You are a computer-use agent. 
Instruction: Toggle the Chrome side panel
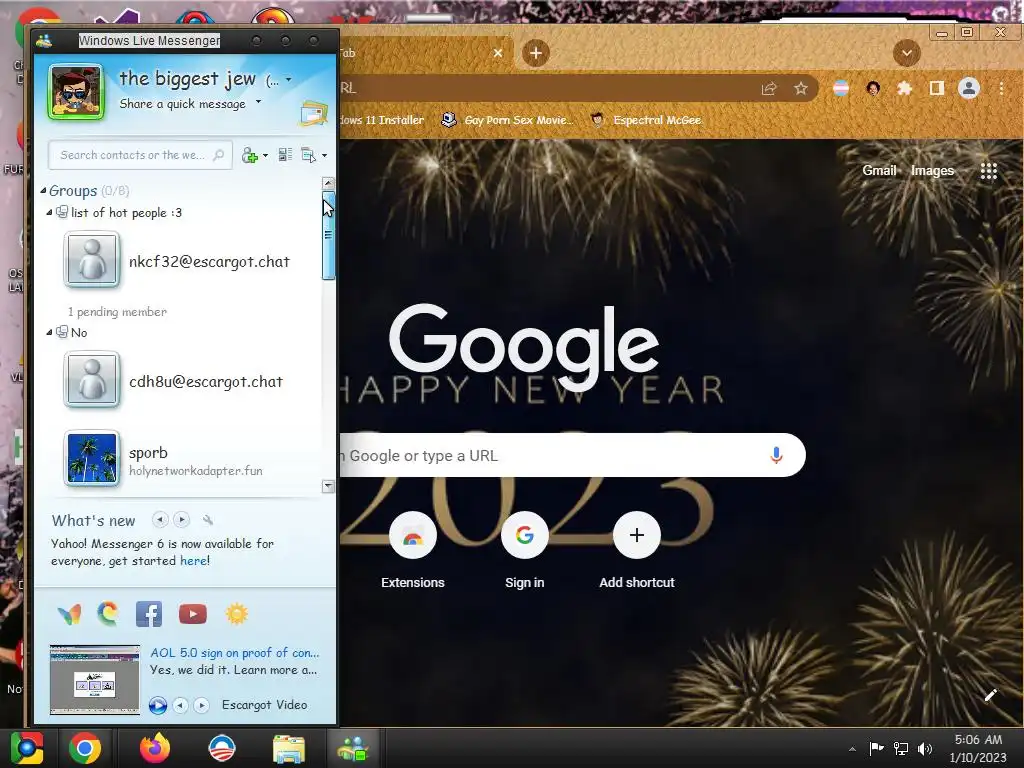936,88
